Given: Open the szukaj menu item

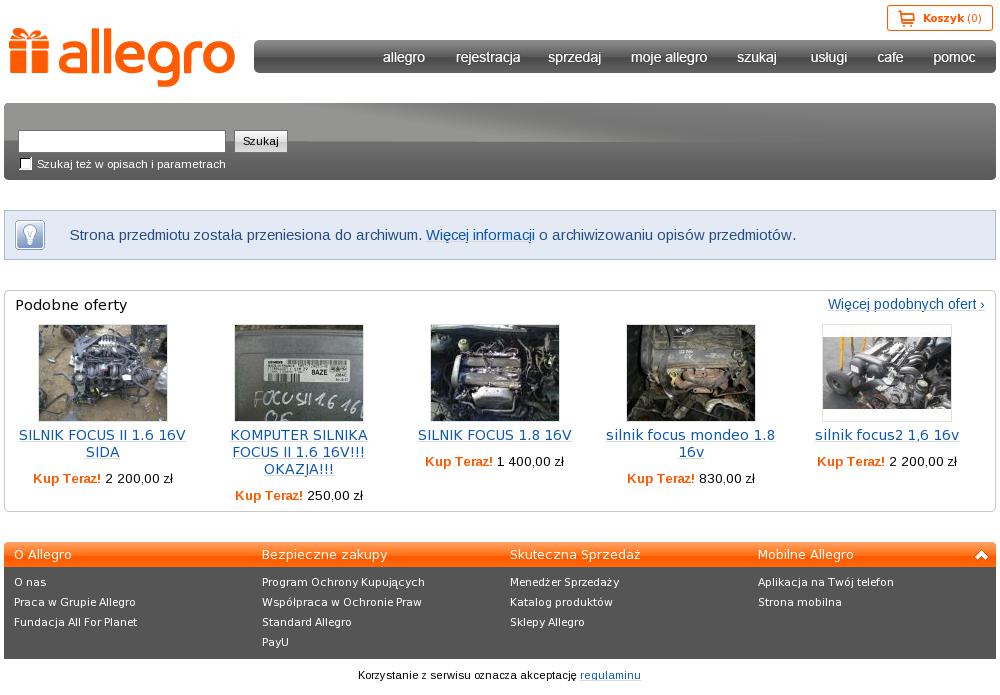Looking at the screenshot, I should tap(757, 57).
